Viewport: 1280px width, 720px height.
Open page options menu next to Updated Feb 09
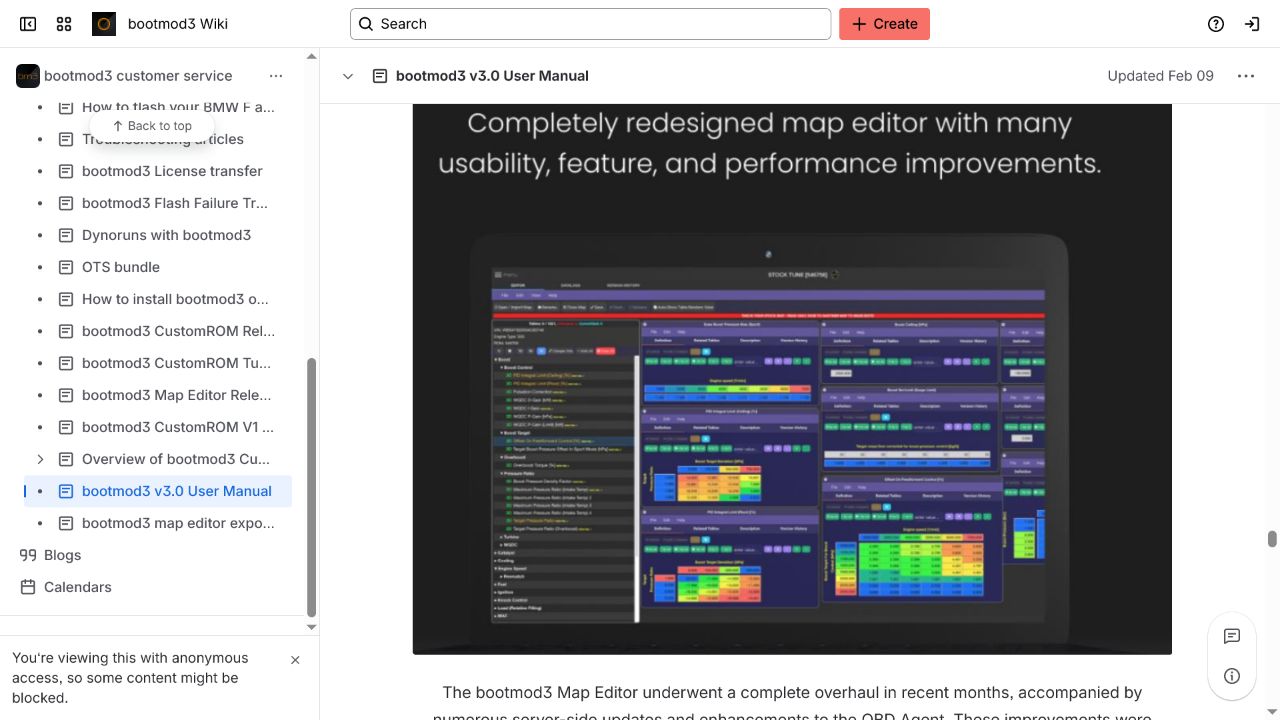[x=1246, y=76]
